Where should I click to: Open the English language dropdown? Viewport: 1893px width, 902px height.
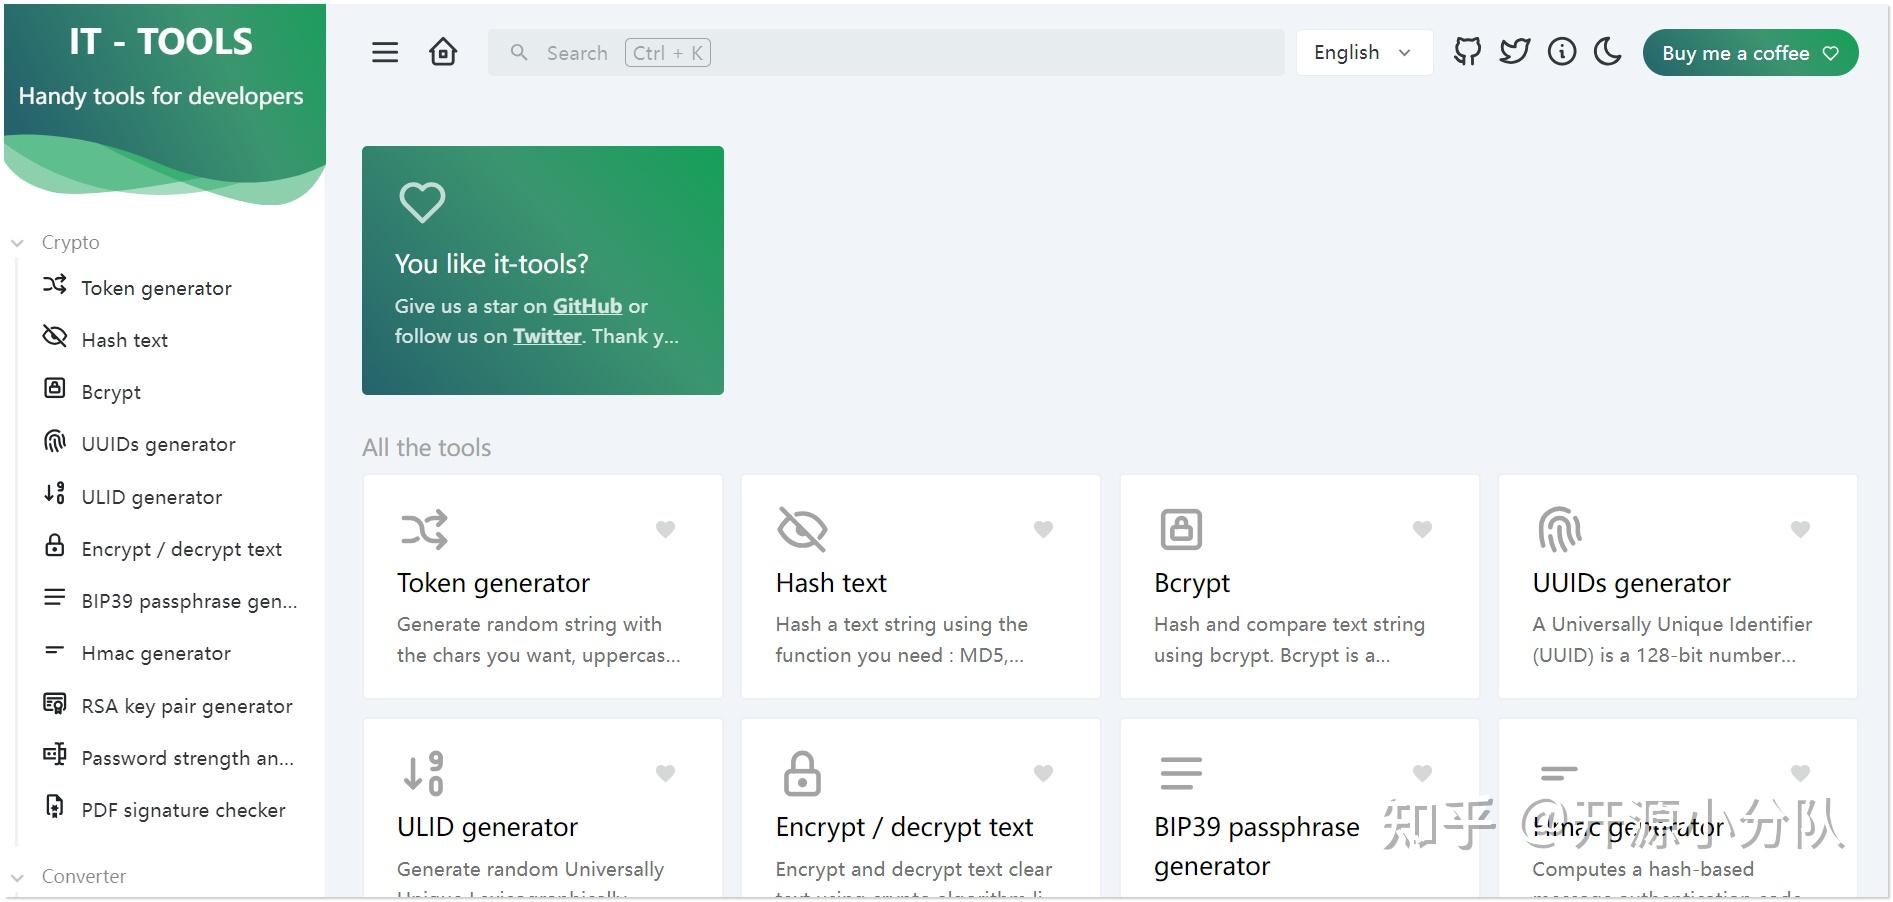(1364, 52)
